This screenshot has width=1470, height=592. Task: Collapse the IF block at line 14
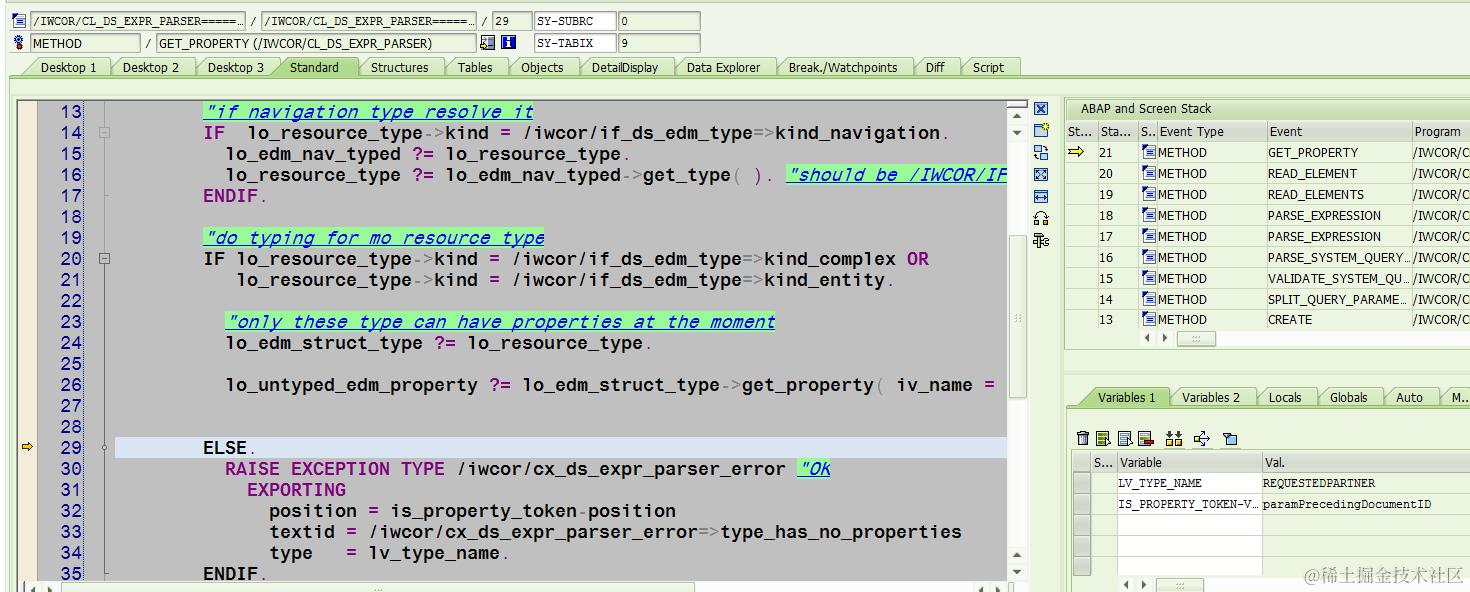[104, 133]
